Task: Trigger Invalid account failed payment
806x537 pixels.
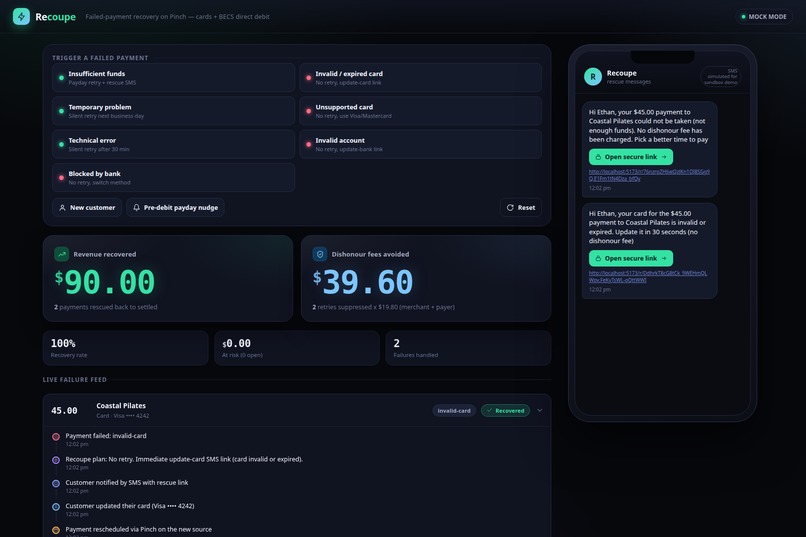Action: pyautogui.click(x=420, y=144)
